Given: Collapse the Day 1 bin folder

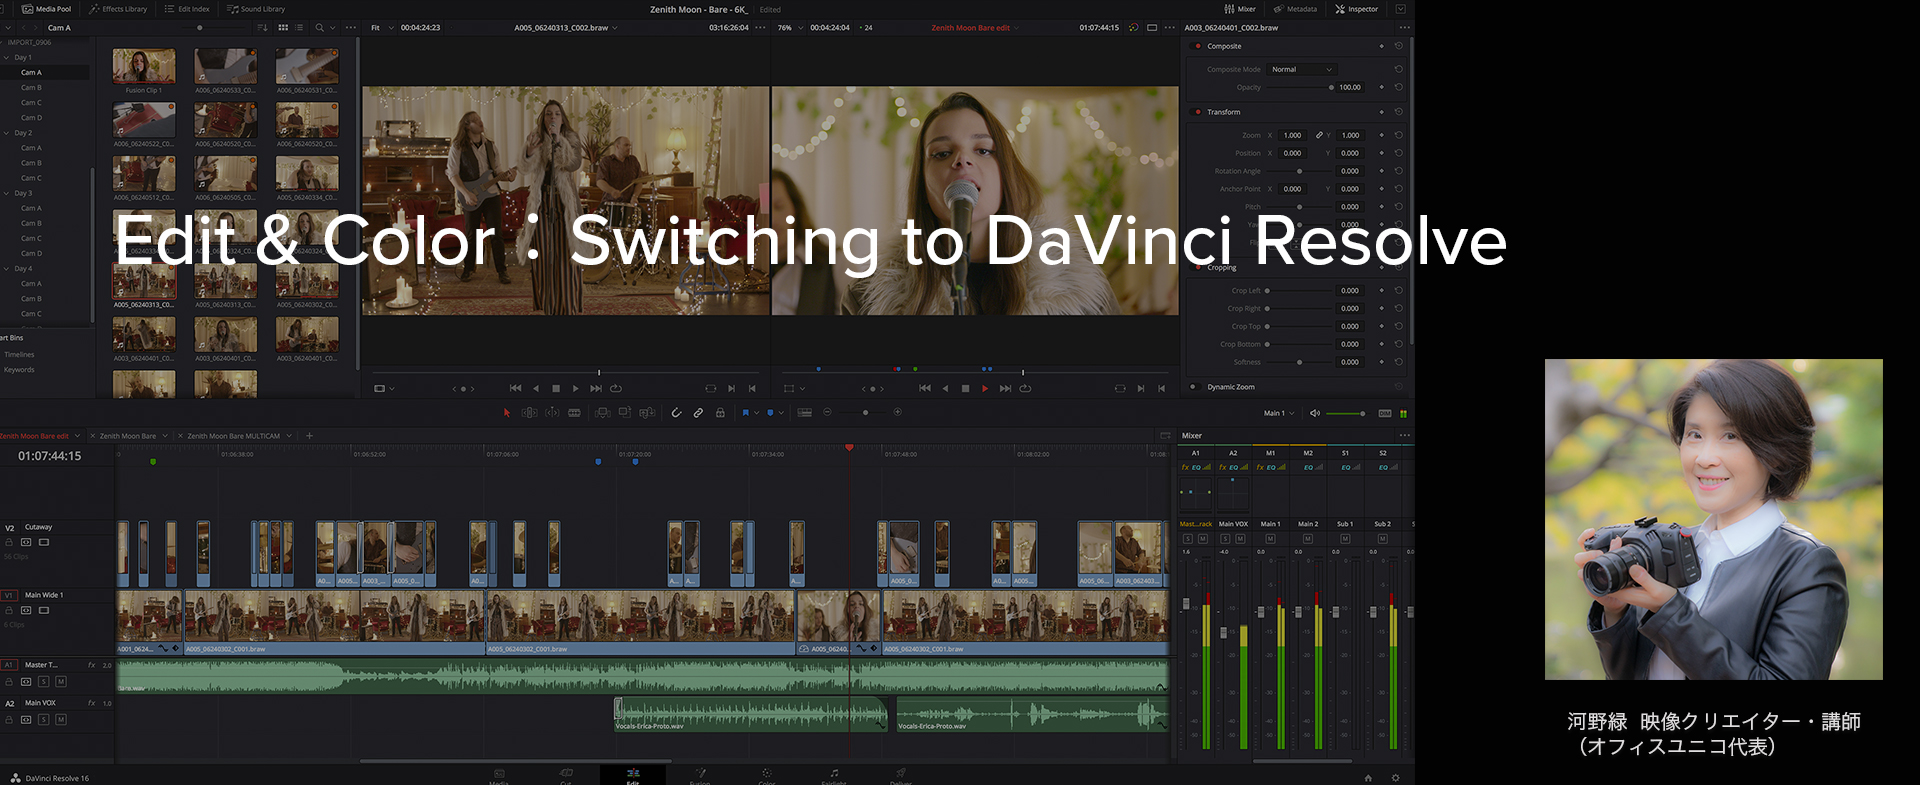Looking at the screenshot, I should tap(6, 57).
